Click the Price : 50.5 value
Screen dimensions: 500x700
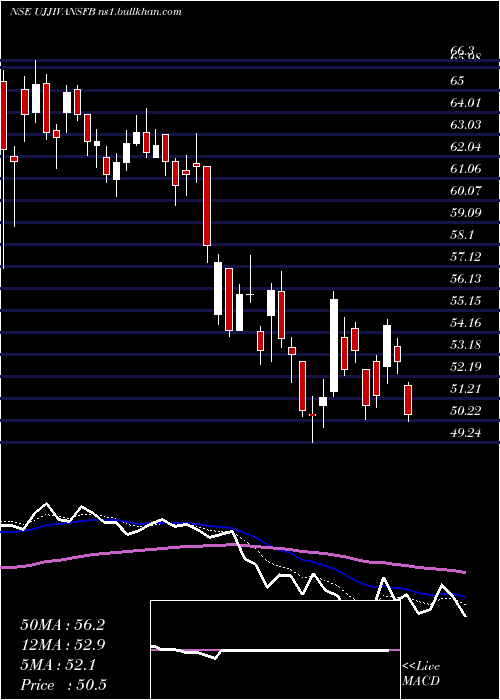[63, 685]
